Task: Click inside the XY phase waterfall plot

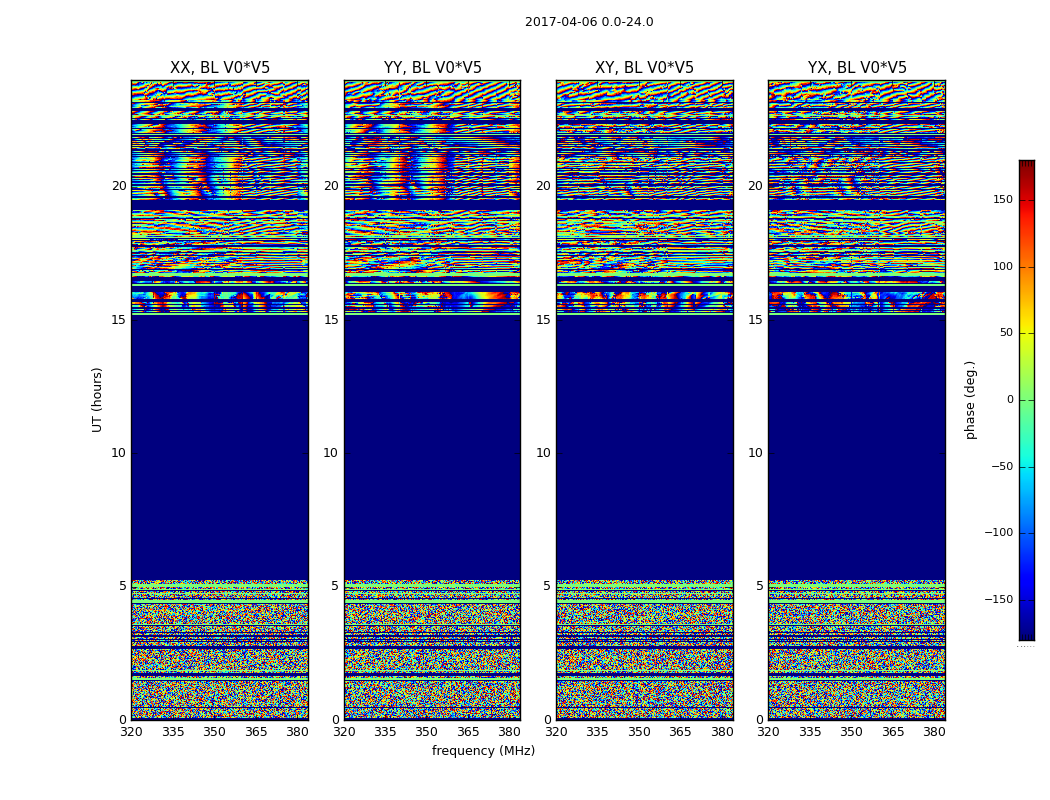Action: coord(645,400)
